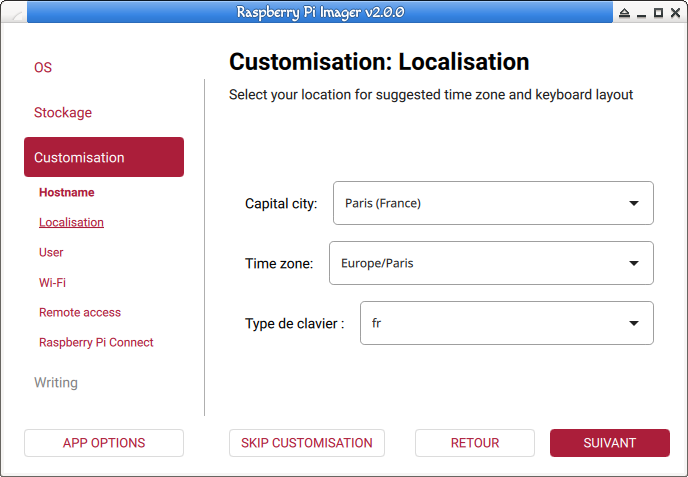Image resolution: width=688 pixels, height=477 pixels.
Task: Click the SUIVANT button
Action: pos(610,443)
